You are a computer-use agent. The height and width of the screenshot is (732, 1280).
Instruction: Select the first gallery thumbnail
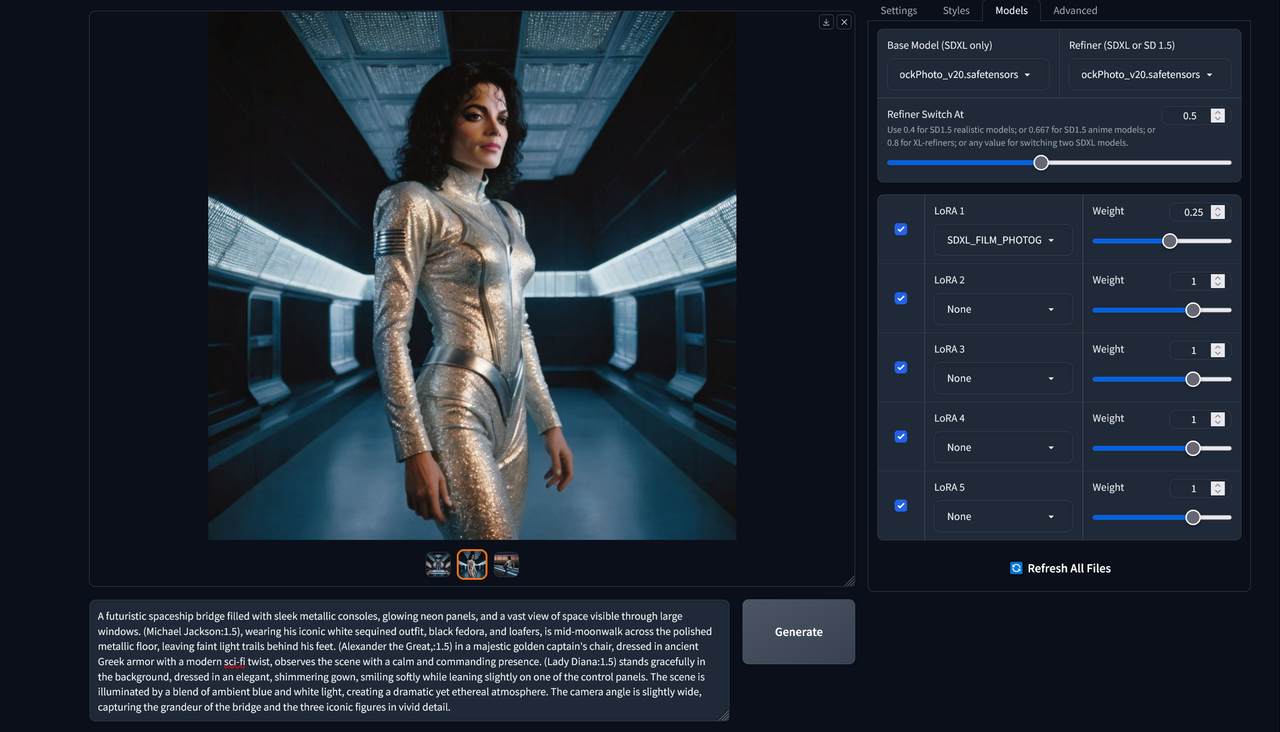tap(438, 565)
